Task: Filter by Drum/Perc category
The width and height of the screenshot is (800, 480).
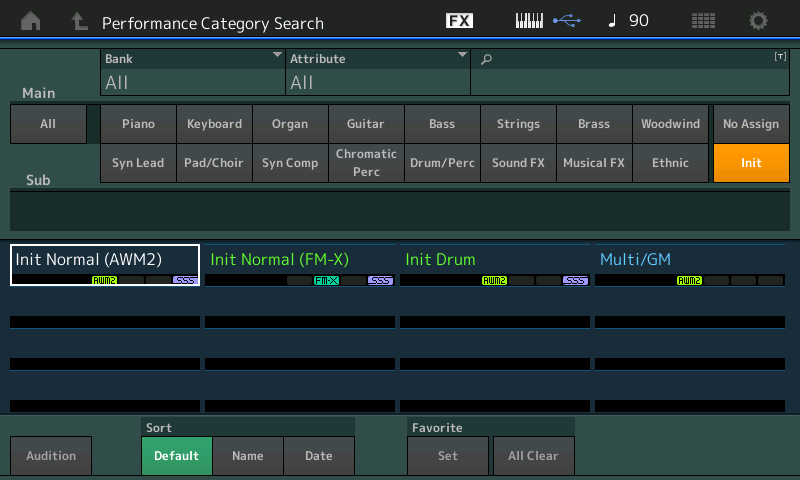Action: coord(442,163)
